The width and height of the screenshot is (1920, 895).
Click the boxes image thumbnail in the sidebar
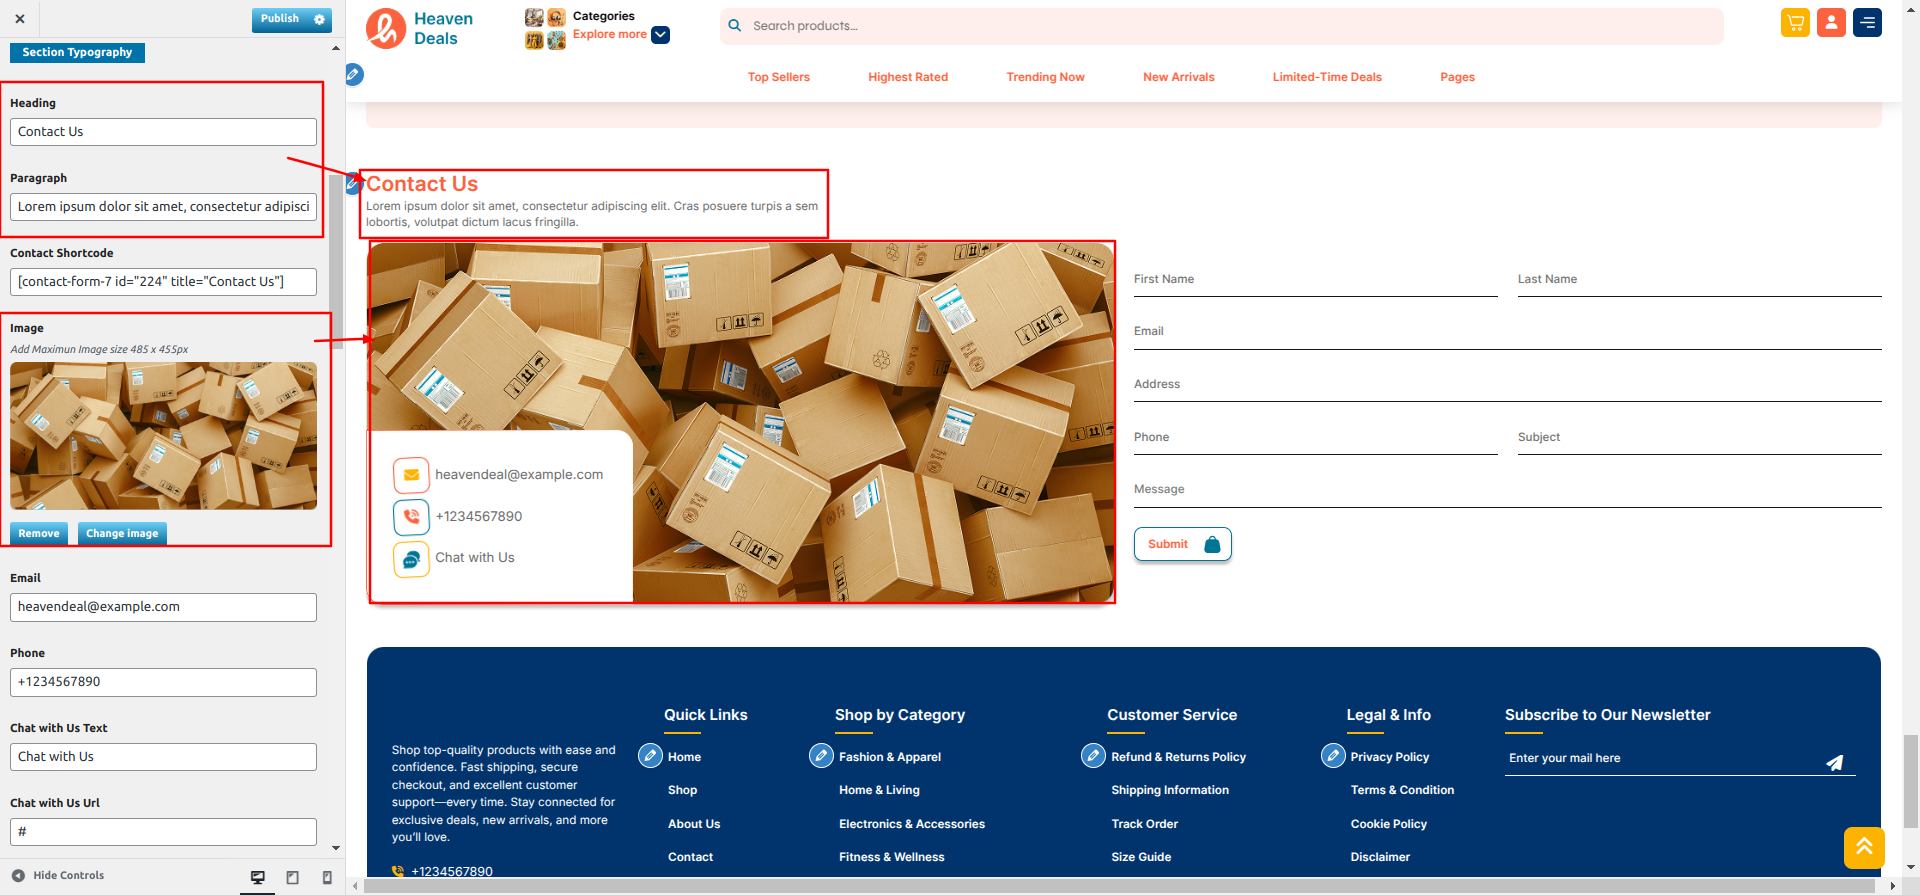pyautogui.click(x=163, y=436)
